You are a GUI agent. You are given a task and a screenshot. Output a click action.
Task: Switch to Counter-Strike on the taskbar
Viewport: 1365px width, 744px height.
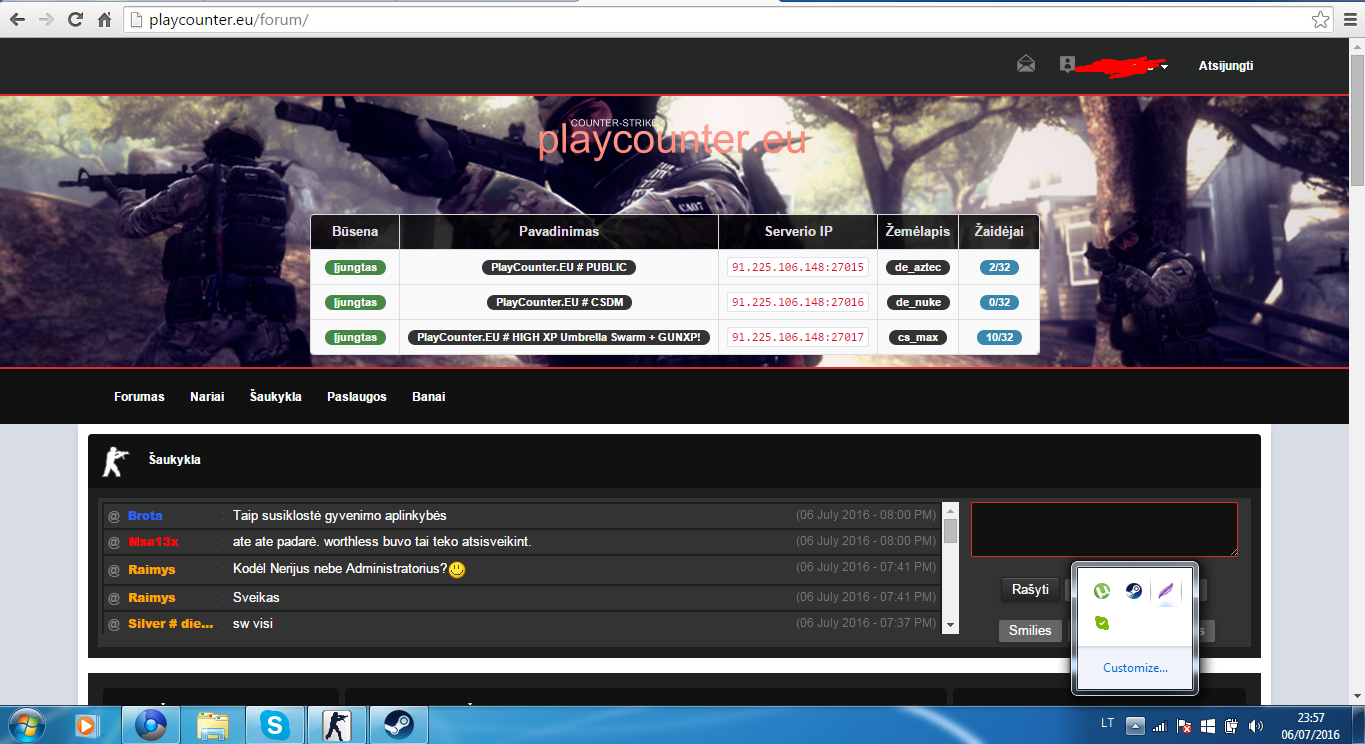[x=337, y=724]
